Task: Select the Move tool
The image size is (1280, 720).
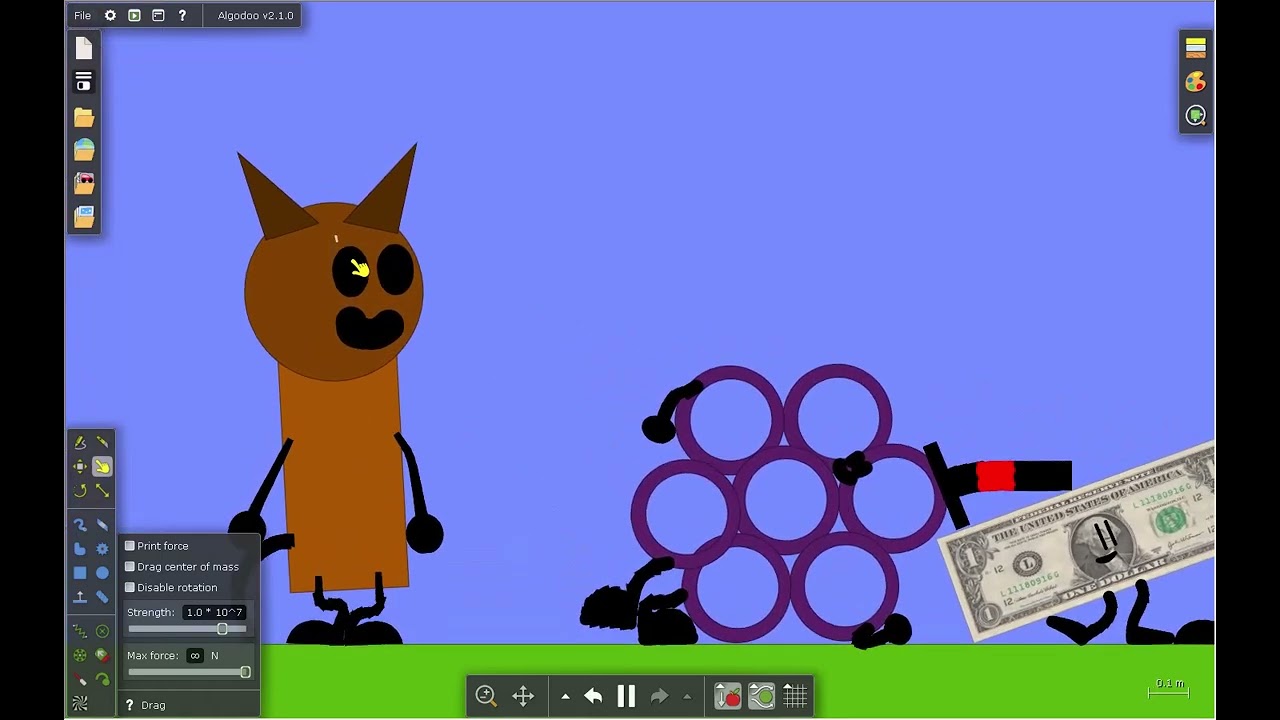Action: click(x=80, y=466)
